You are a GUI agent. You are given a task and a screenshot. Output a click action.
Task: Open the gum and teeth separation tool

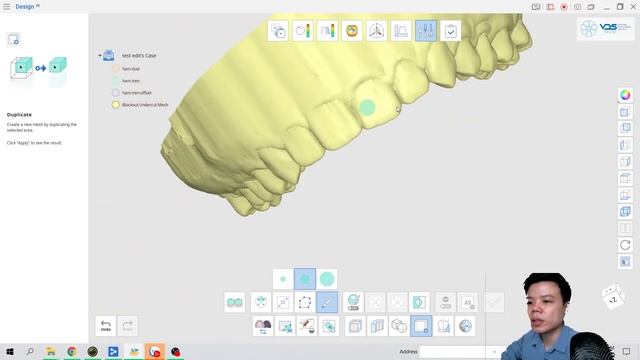pos(263,326)
